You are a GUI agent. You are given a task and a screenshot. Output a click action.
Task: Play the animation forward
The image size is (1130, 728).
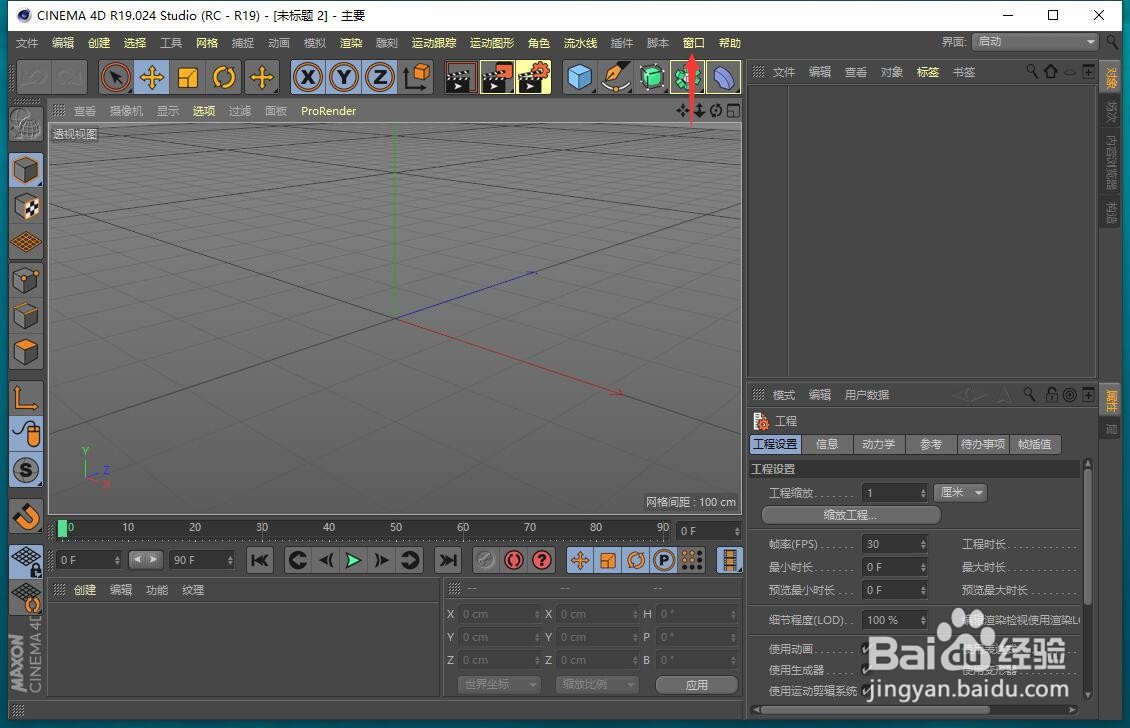pos(353,560)
